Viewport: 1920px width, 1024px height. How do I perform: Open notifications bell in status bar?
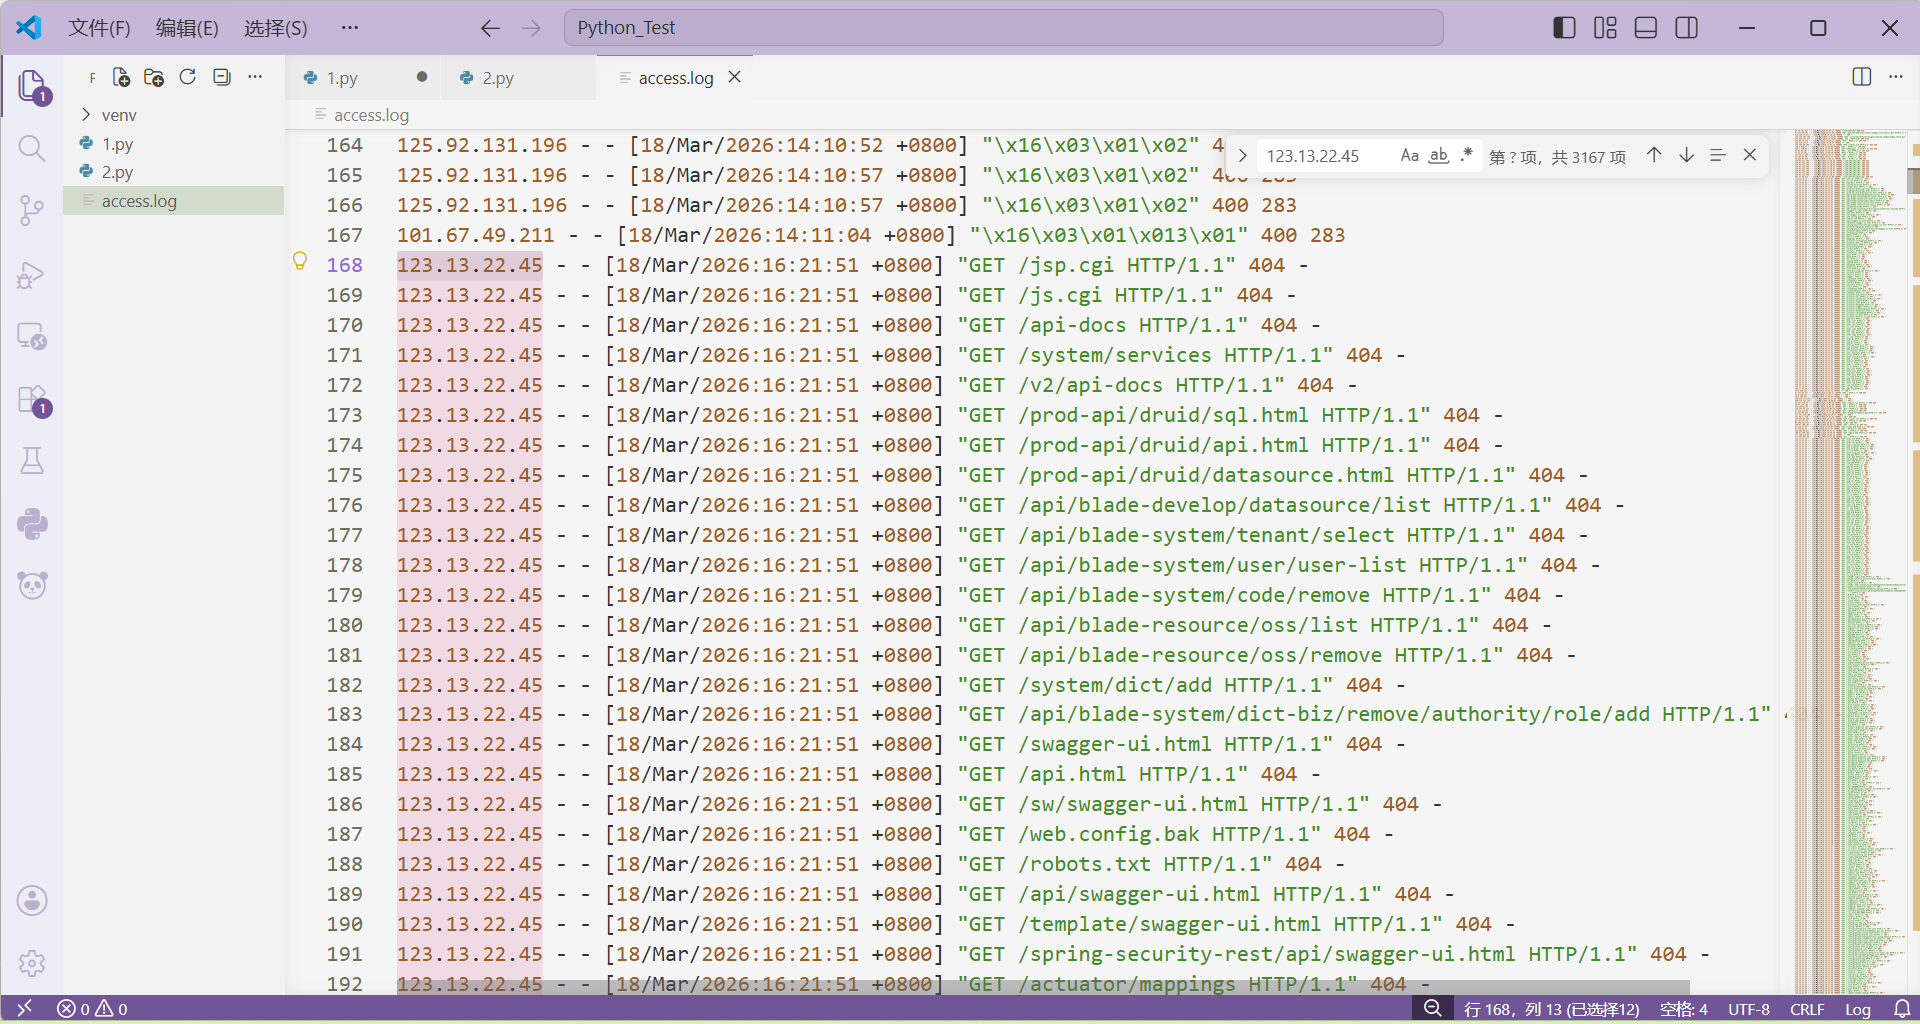[x=1902, y=1008]
